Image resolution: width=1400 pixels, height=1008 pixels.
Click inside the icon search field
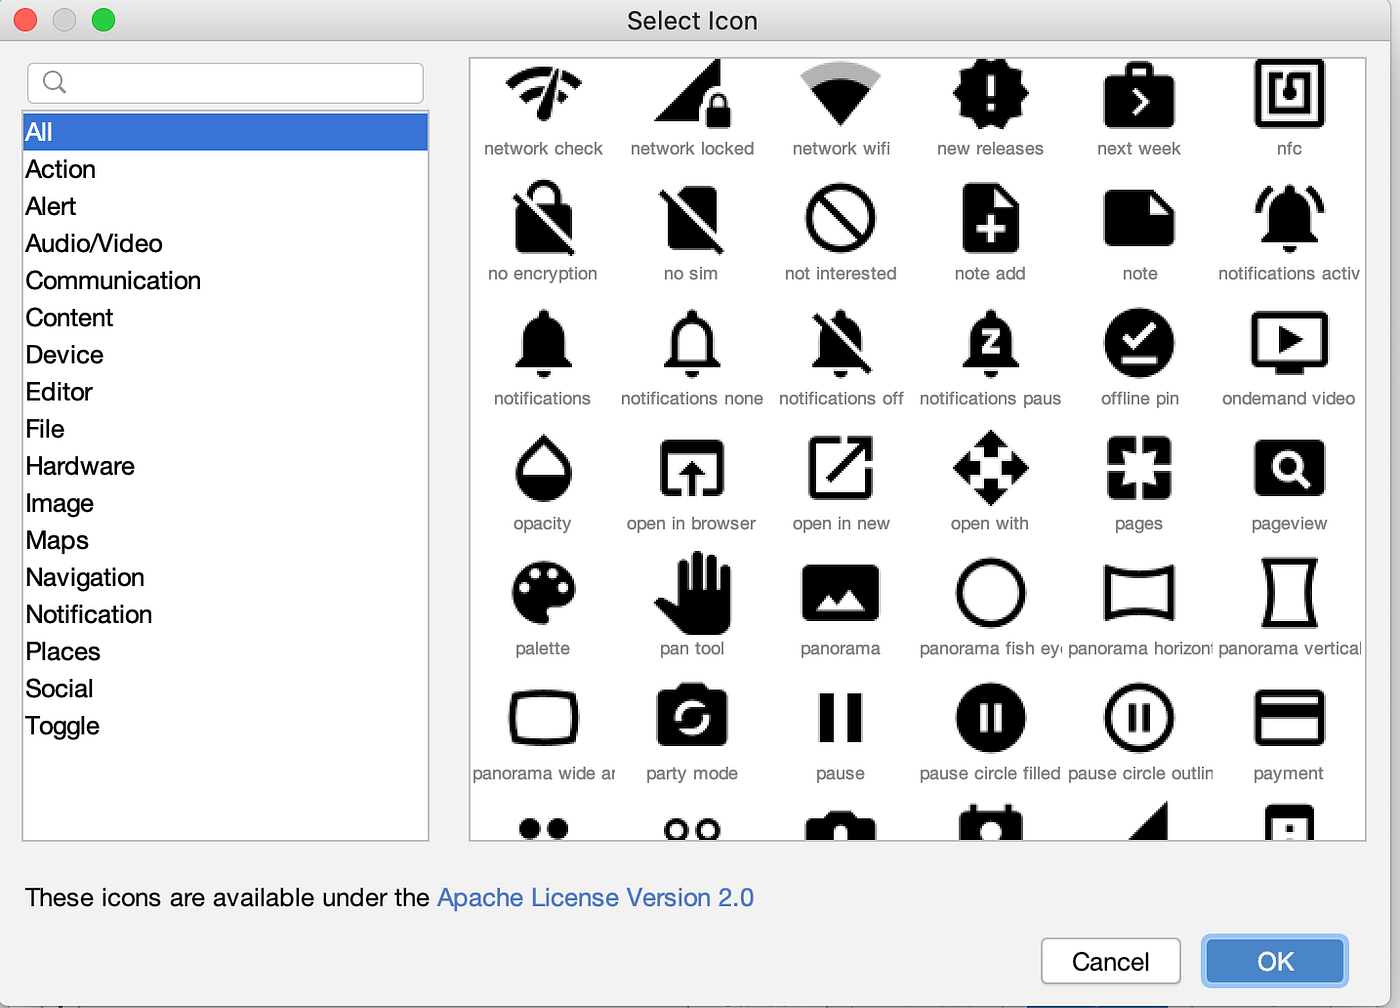(225, 83)
